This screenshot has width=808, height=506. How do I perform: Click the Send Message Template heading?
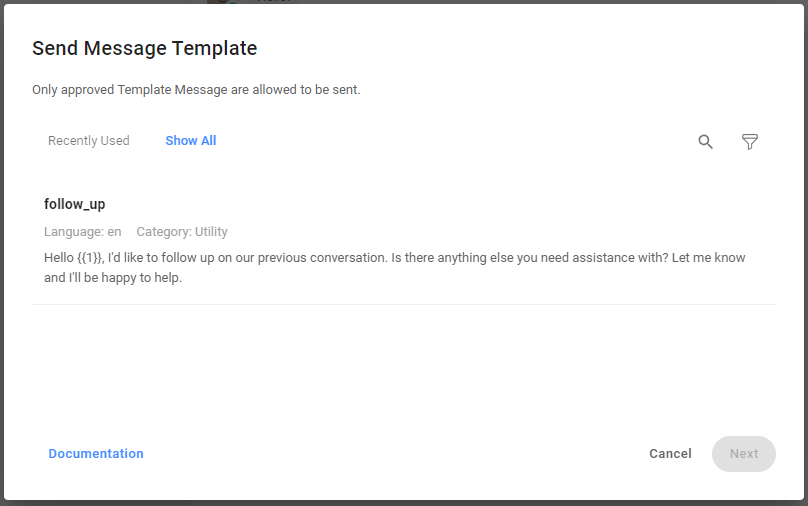[x=145, y=48]
